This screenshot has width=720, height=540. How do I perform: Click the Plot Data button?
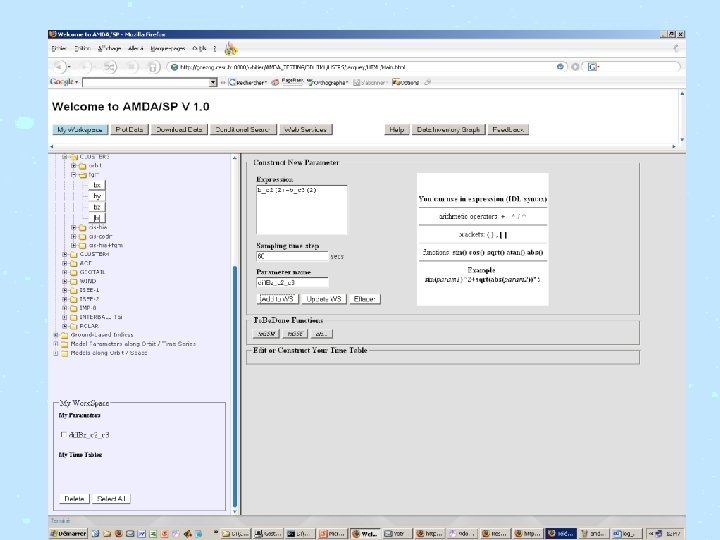[129, 129]
